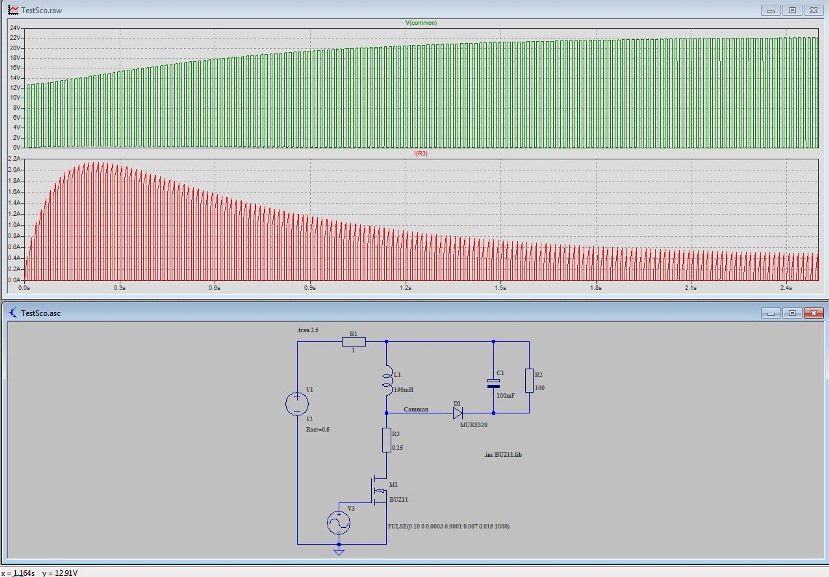829x577 pixels.
Task: Select the V1 voltage source symbol
Action: (297, 403)
